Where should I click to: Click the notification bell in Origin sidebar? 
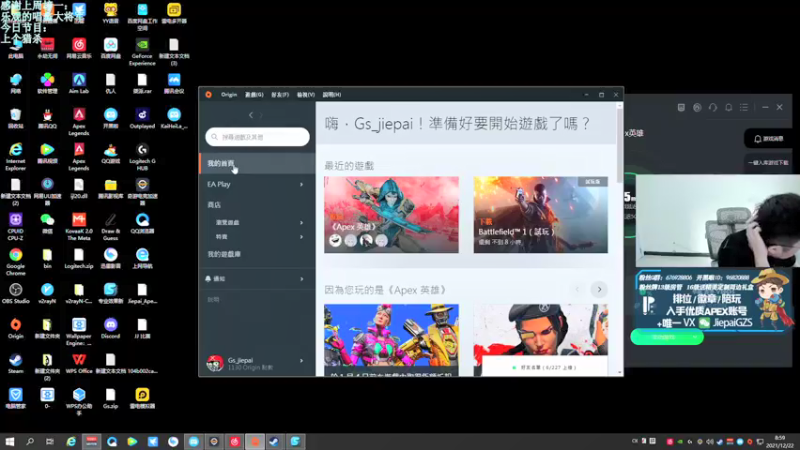208,279
